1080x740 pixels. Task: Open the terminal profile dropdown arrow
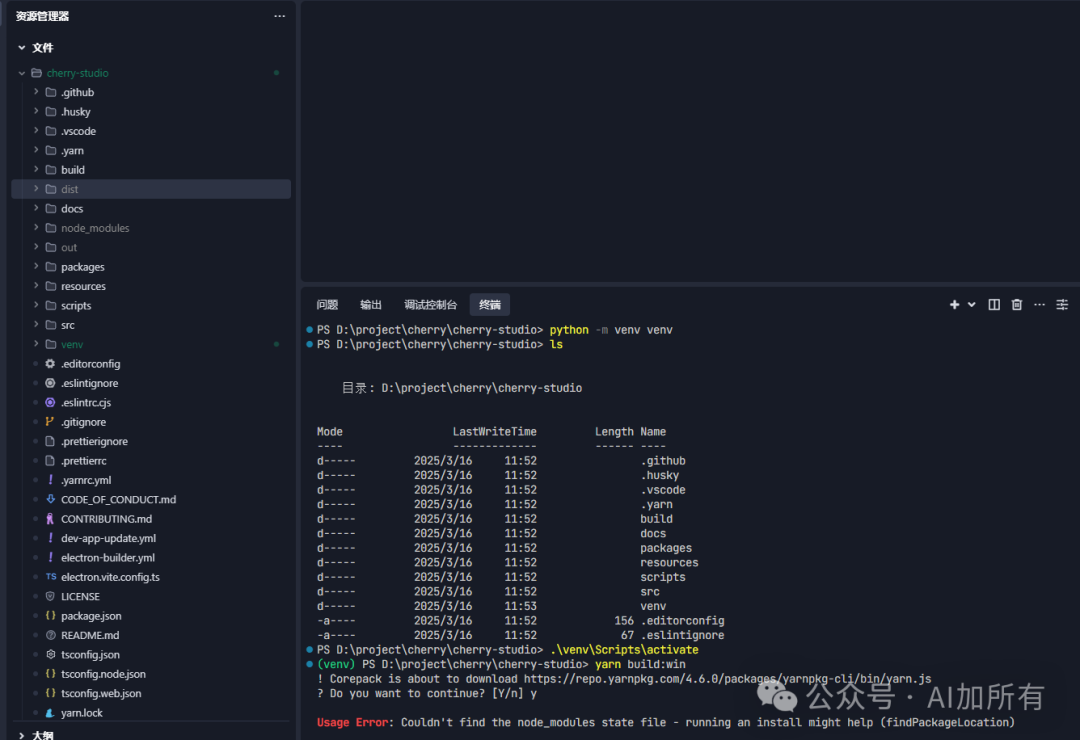point(971,305)
